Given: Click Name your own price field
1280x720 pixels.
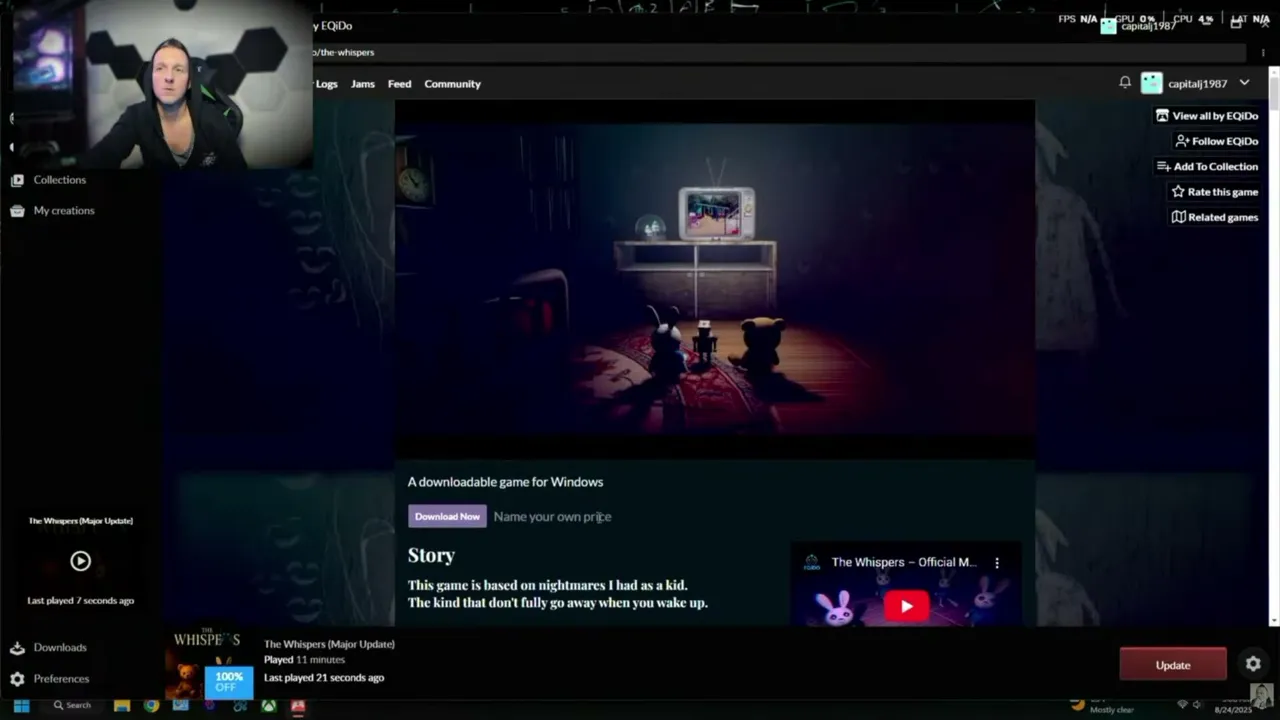Looking at the screenshot, I should [x=552, y=517].
